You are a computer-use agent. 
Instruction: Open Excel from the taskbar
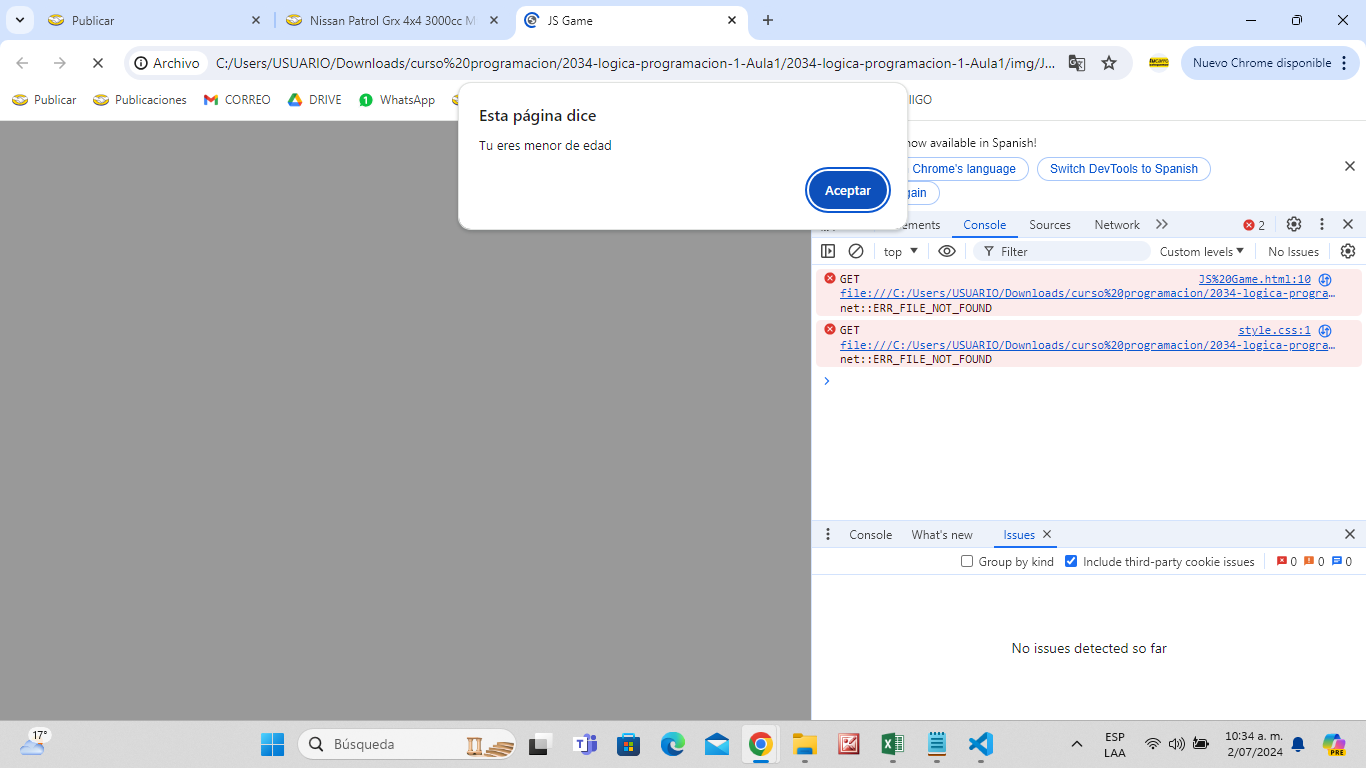(892, 744)
